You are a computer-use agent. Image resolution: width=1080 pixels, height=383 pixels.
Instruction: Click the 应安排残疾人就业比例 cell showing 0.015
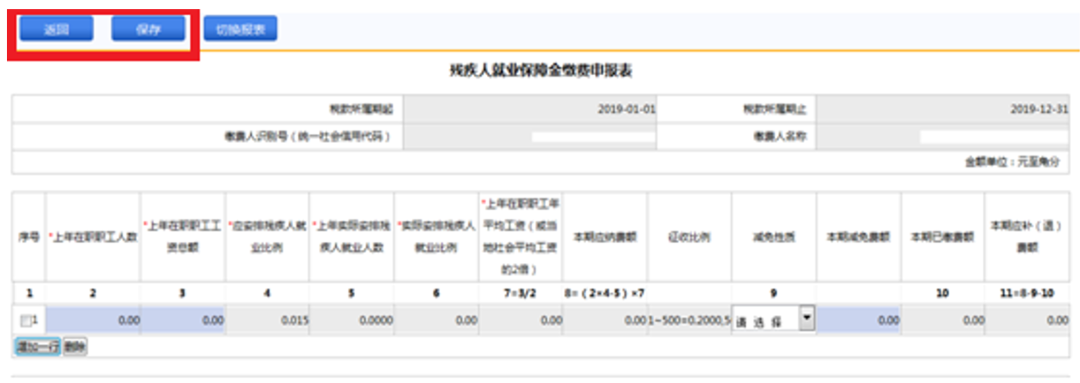point(267,320)
